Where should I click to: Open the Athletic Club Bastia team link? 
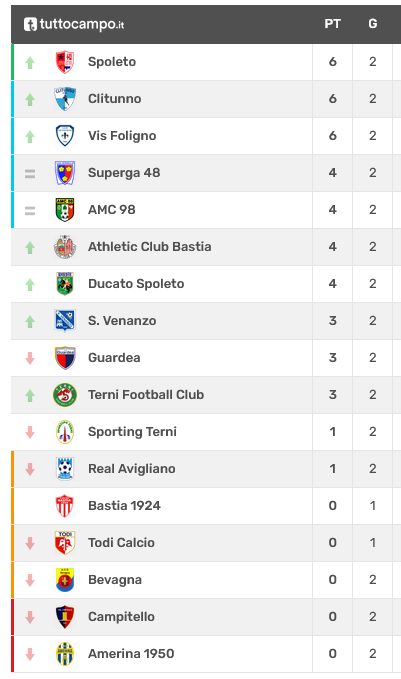[150, 247]
